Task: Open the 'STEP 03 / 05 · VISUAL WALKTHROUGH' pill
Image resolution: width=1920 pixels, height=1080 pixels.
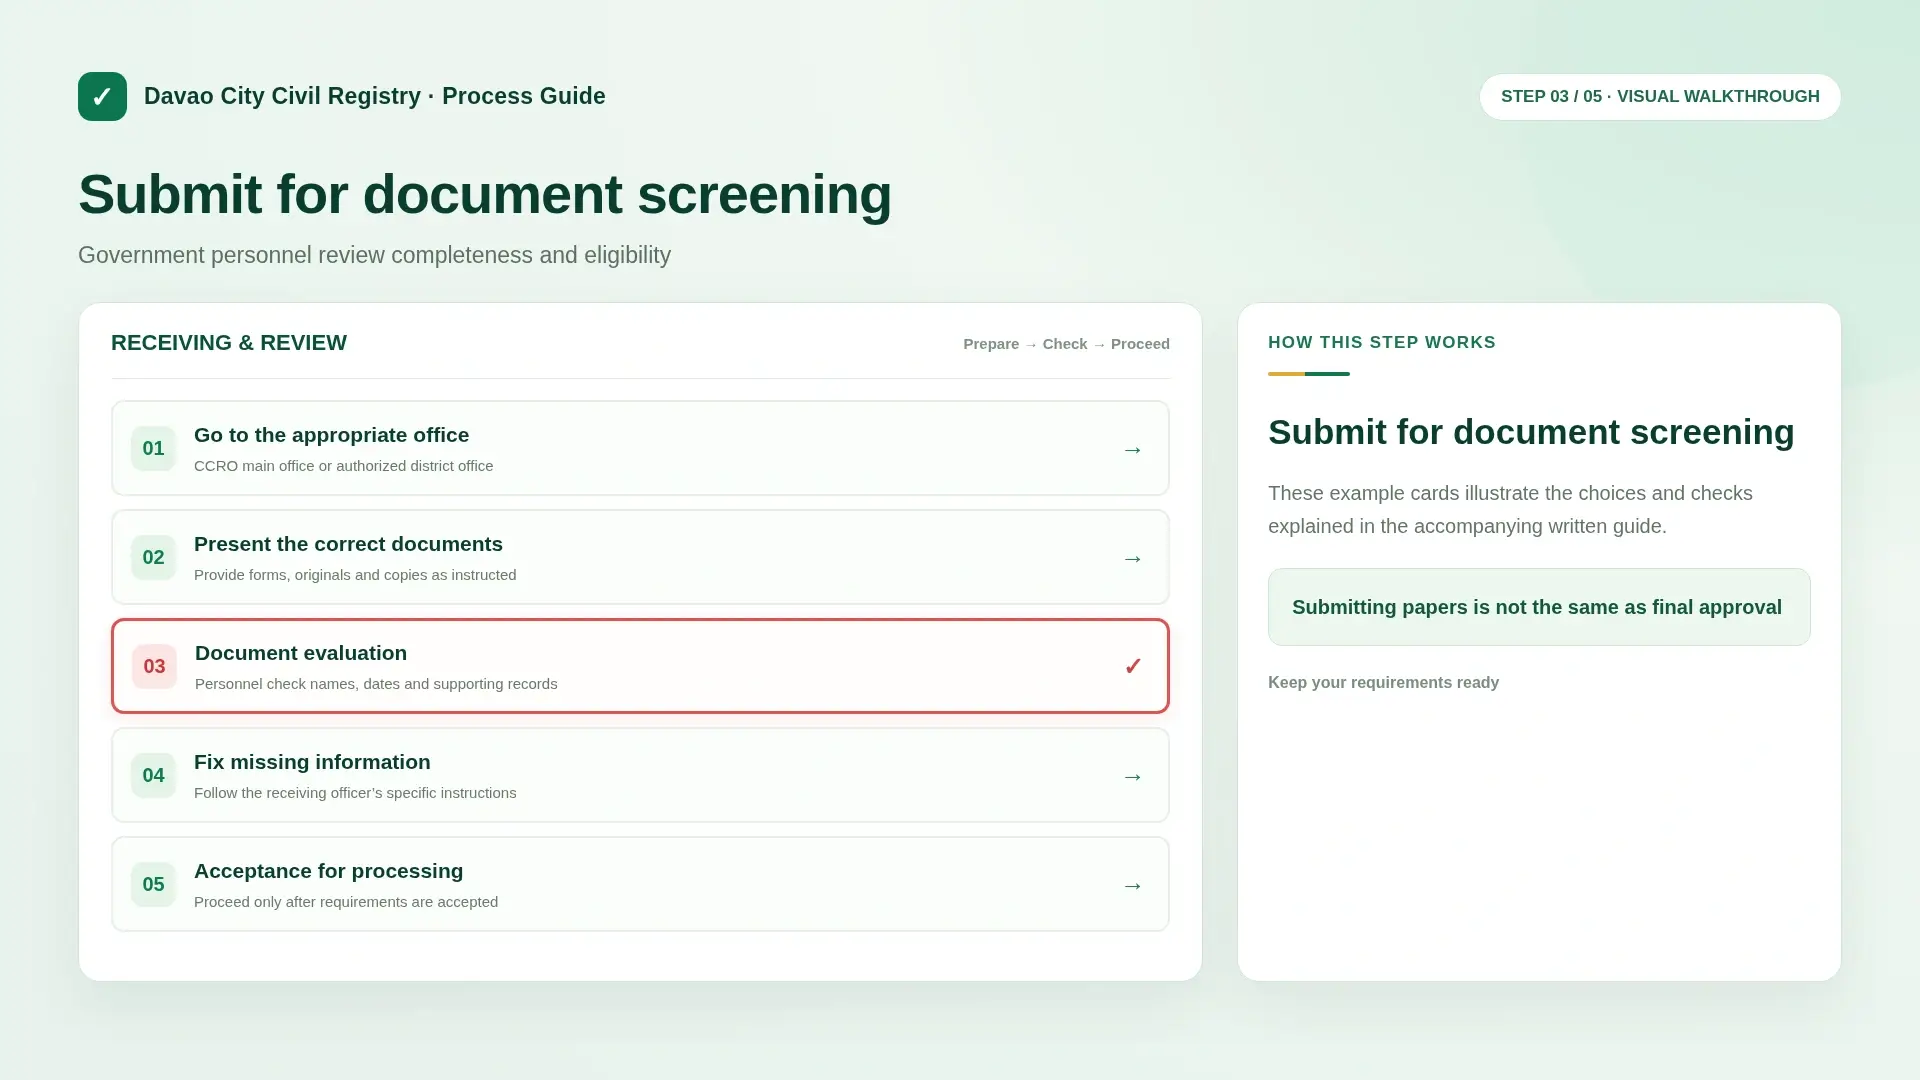Action: (1660, 97)
